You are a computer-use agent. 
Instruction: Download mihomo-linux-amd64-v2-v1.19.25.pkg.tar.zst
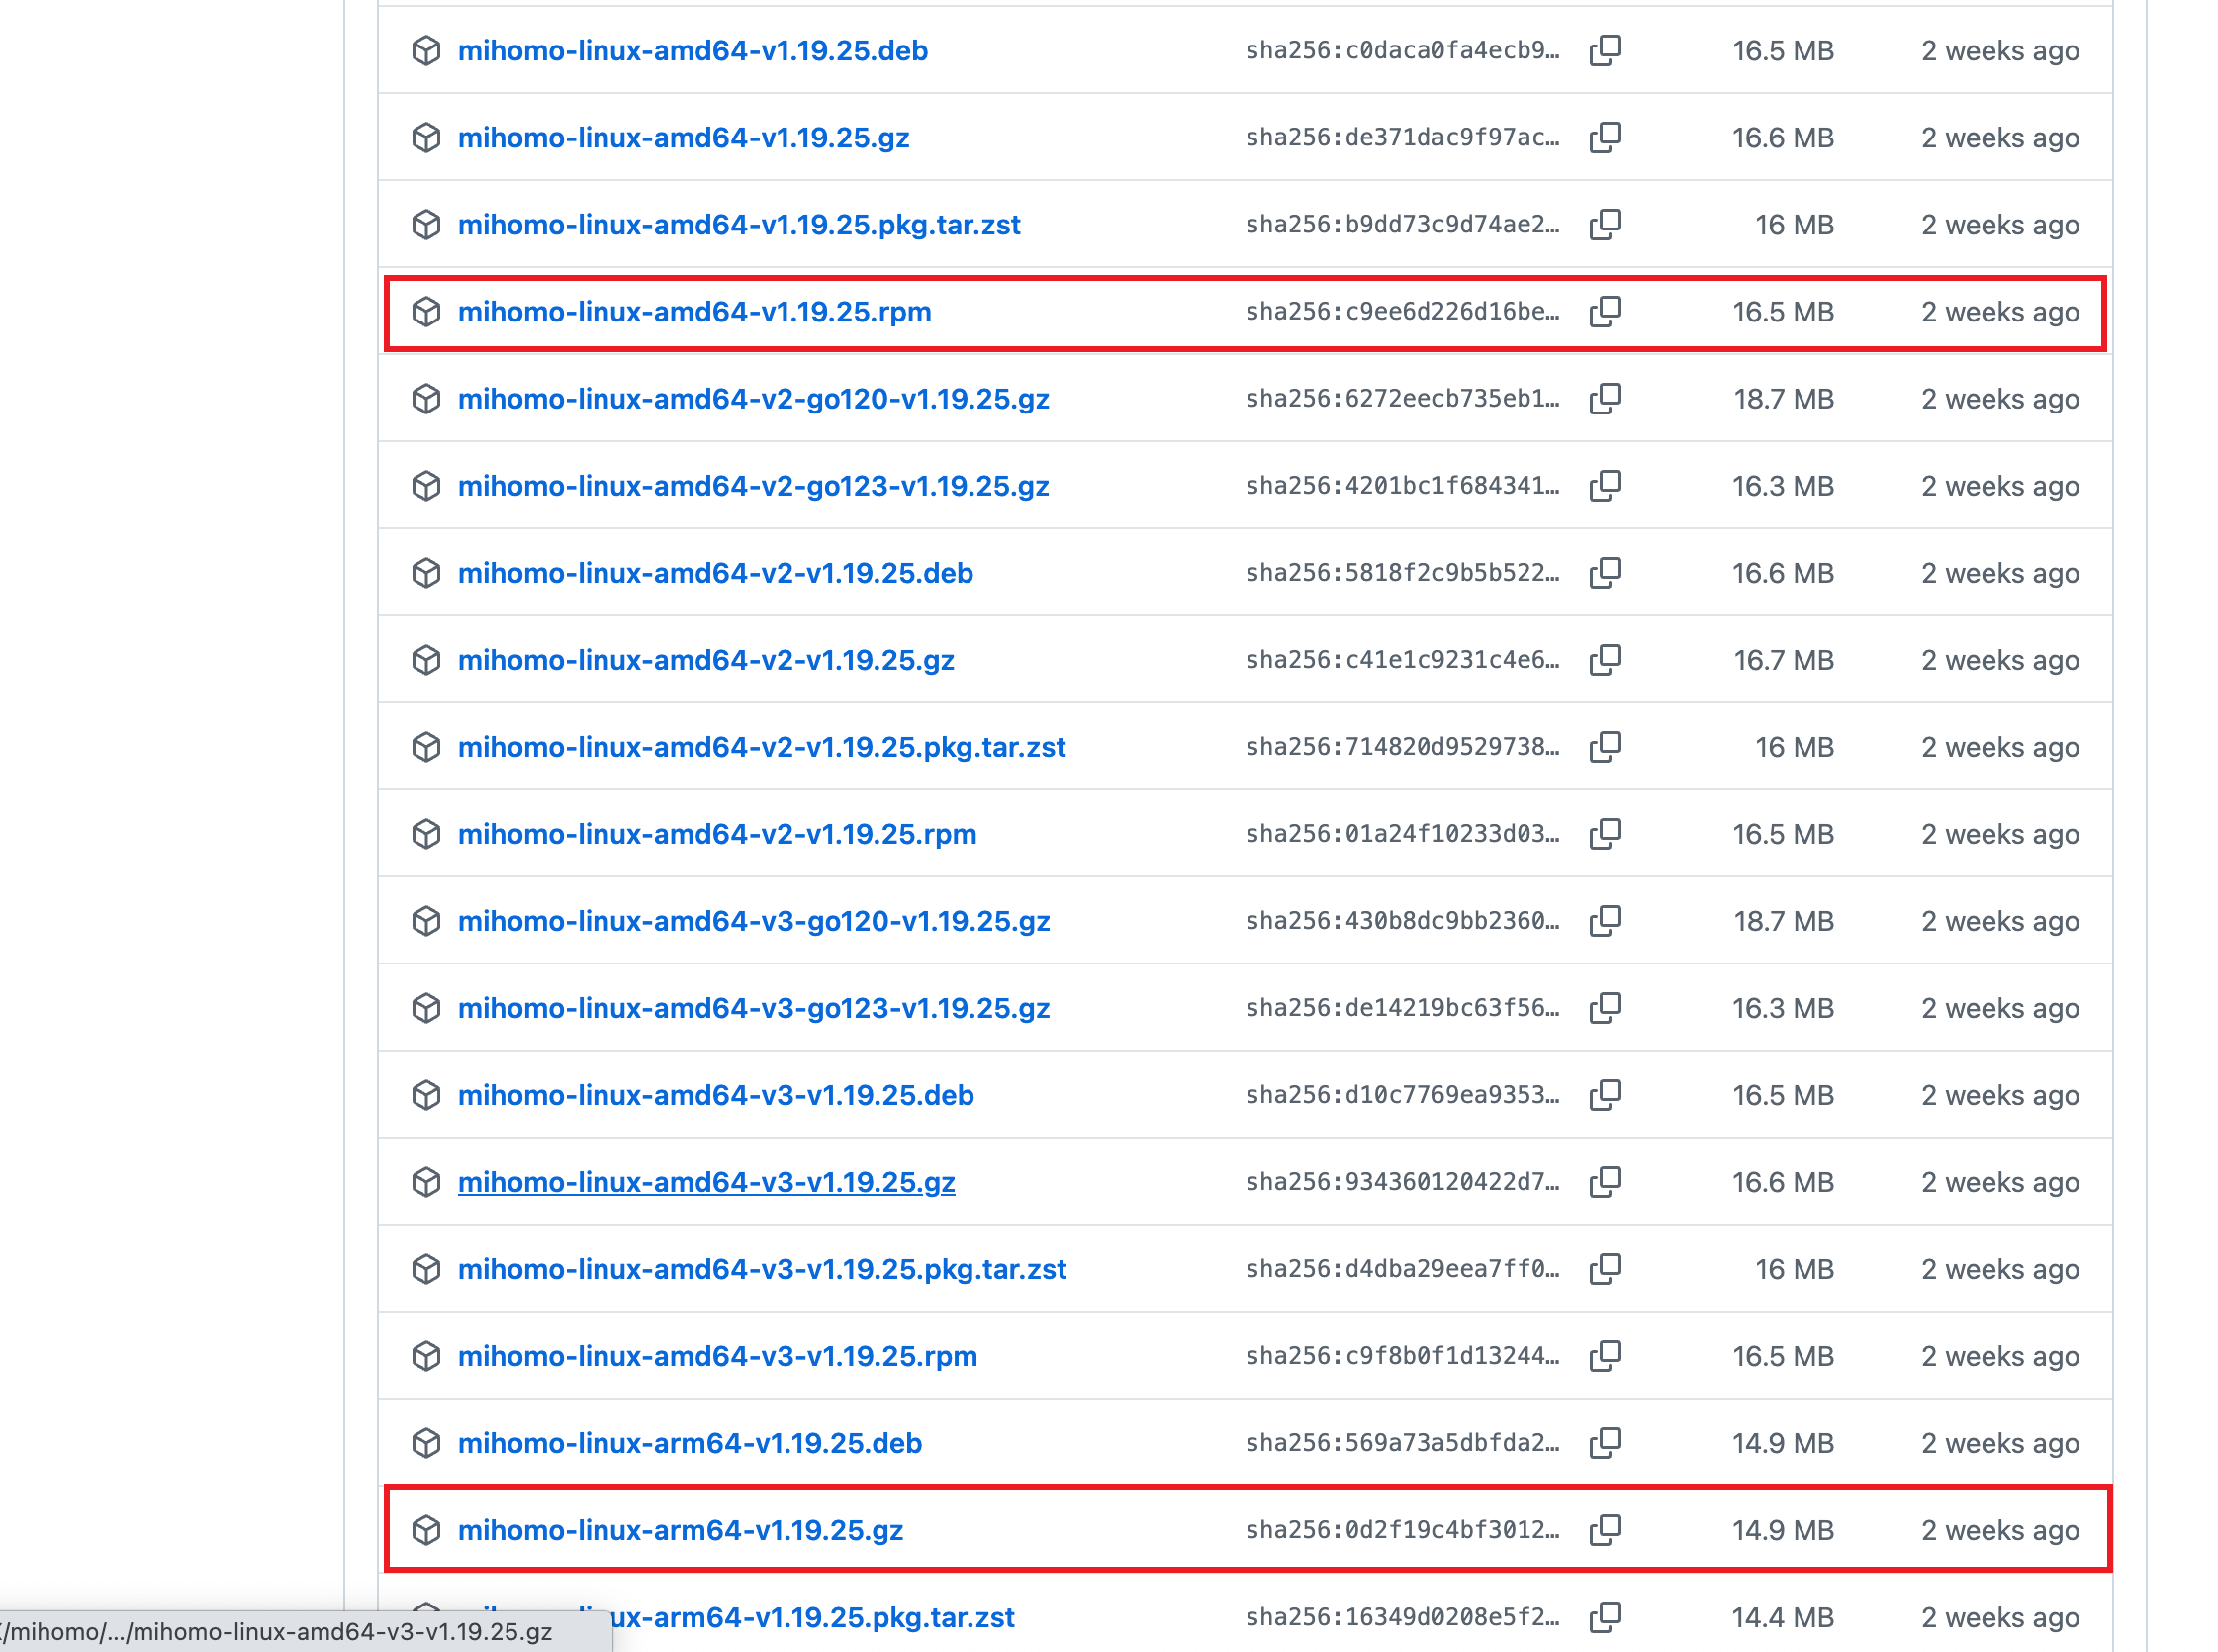click(762, 747)
